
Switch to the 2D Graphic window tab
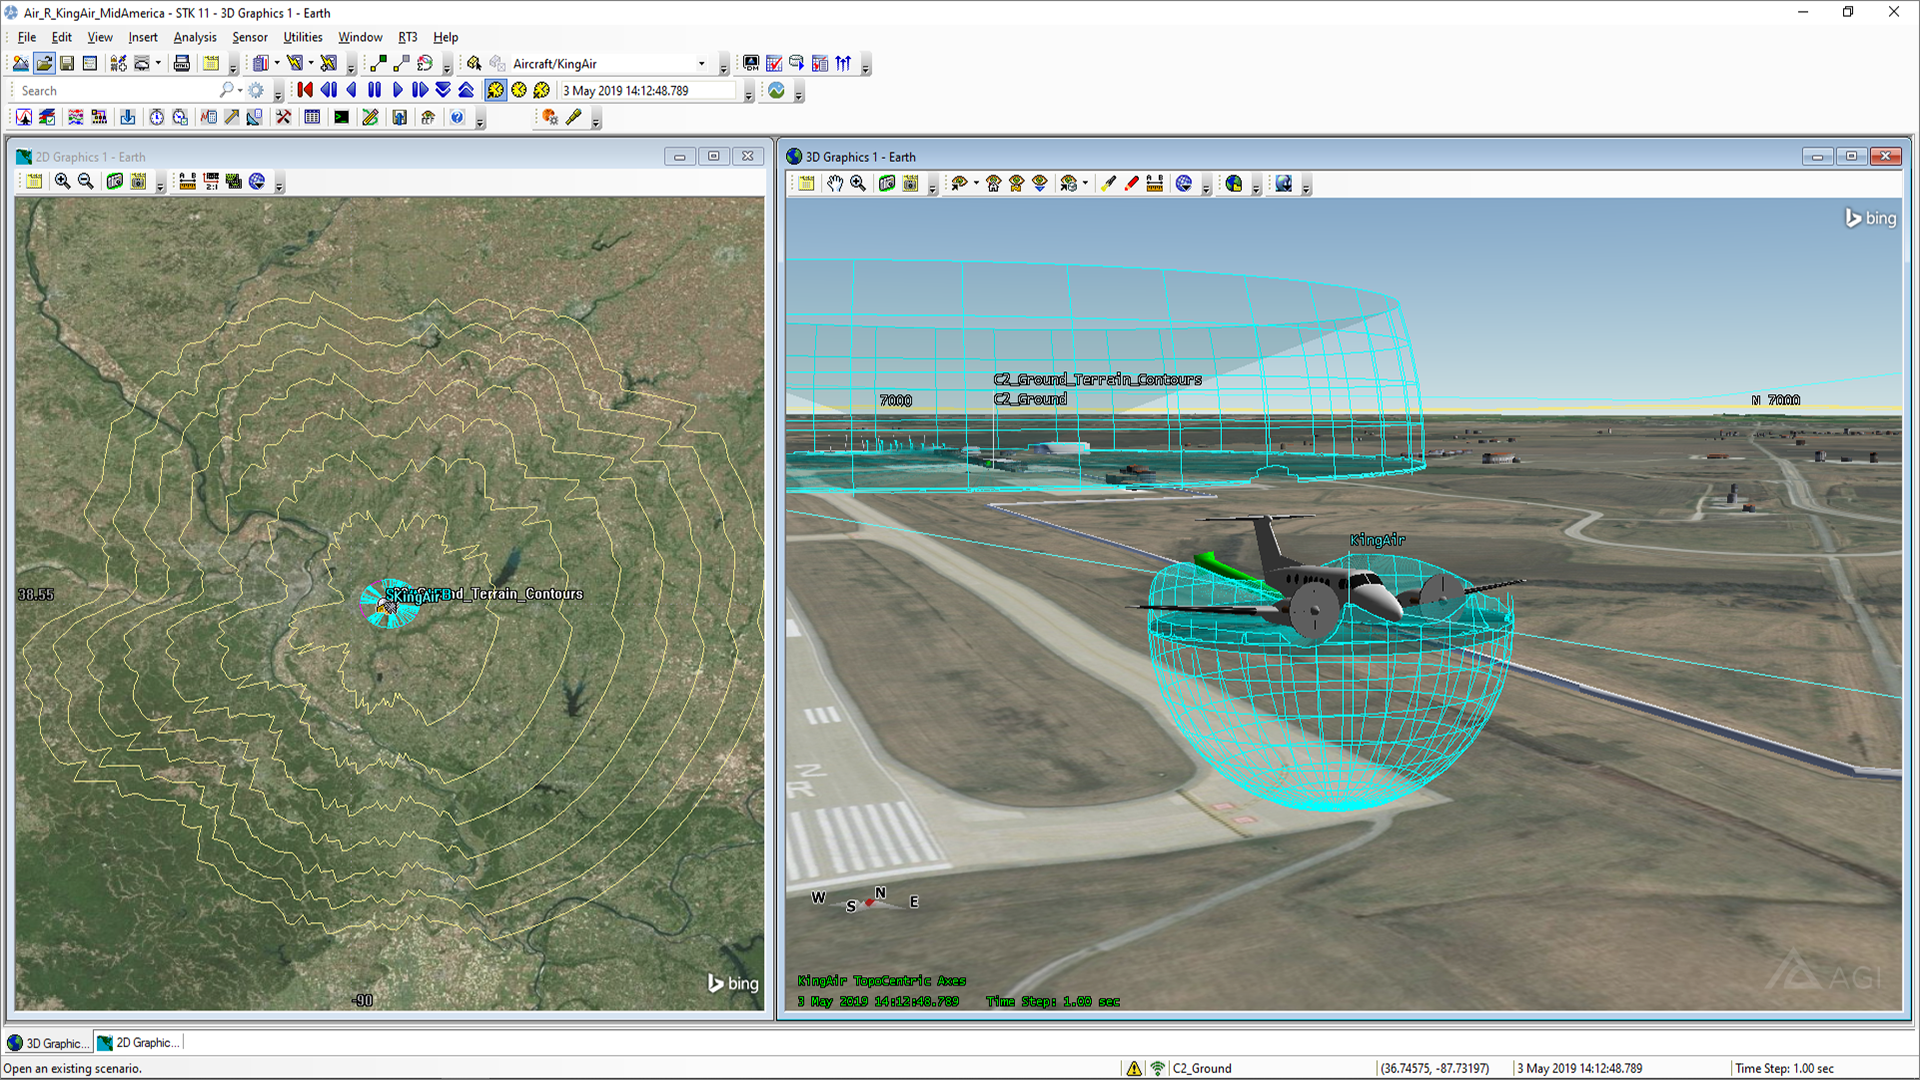(139, 1042)
